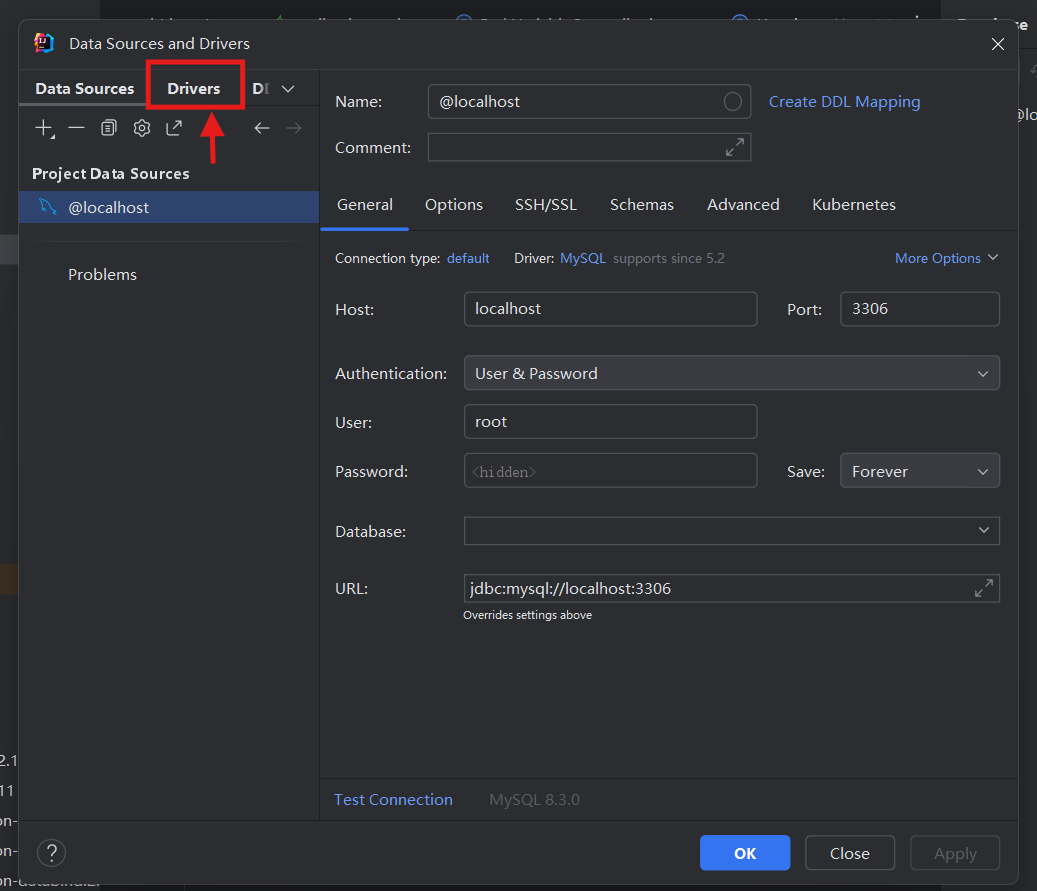Open driver settings gear icon
The width and height of the screenshot is (1037, 891).
pos(142,128)
